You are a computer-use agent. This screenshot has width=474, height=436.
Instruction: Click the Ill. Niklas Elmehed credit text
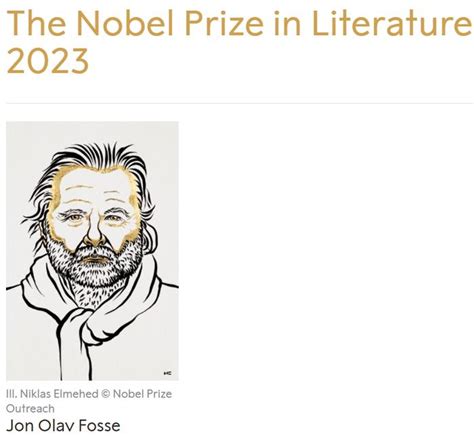[x=52, y=394]
